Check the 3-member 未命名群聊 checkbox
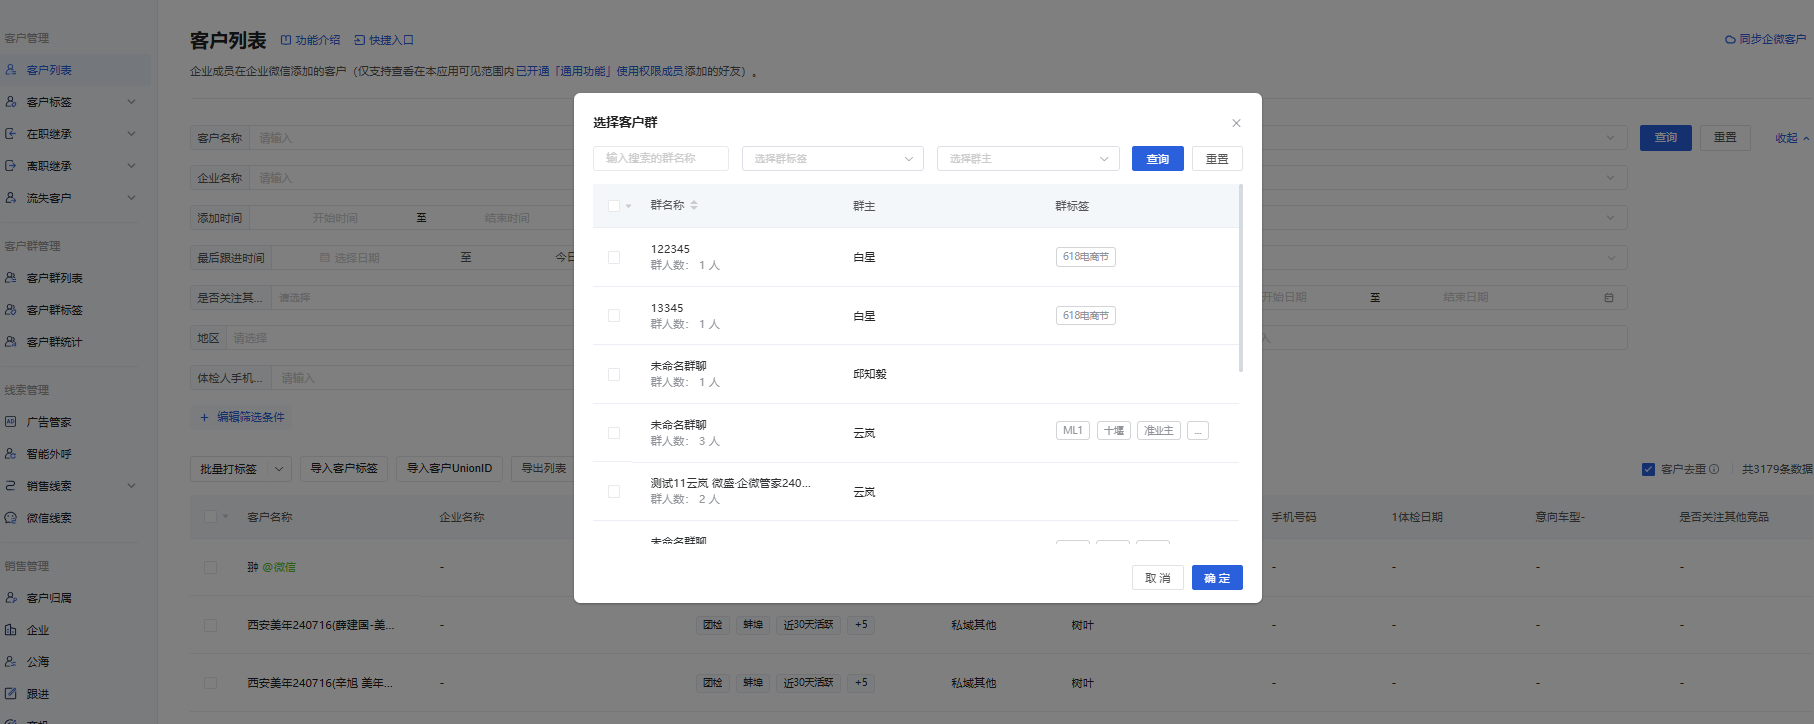Viewport: 1814px width, 724px height. [614, 433]
